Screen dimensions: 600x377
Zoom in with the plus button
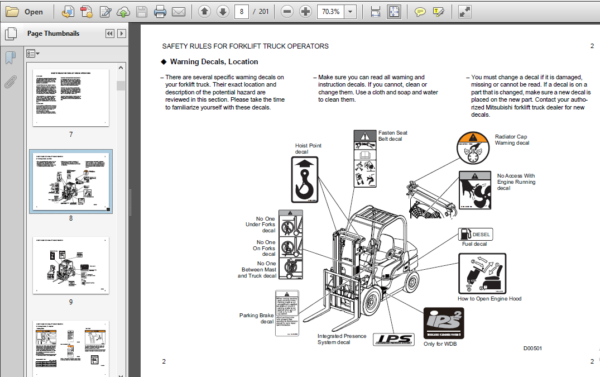[305, 12]
